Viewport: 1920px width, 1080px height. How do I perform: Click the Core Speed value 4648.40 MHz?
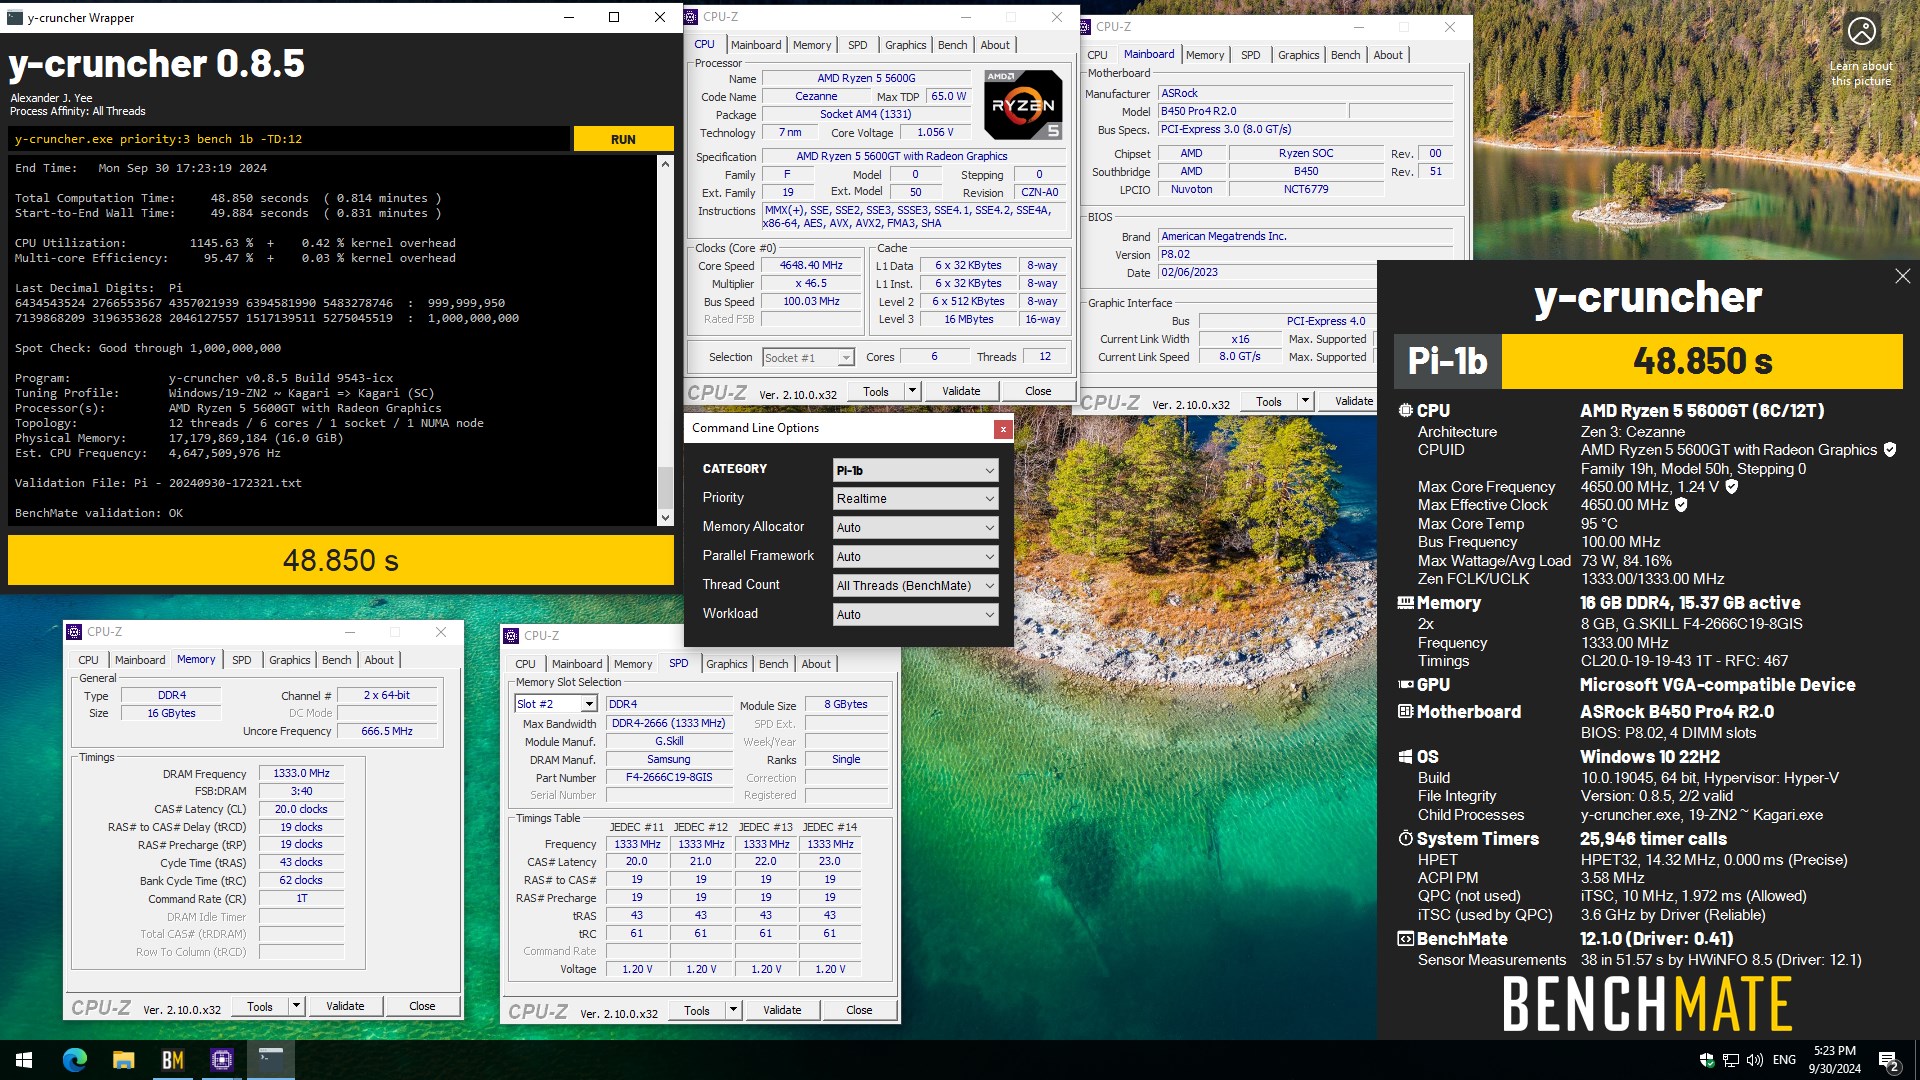[x=811, y=266]
